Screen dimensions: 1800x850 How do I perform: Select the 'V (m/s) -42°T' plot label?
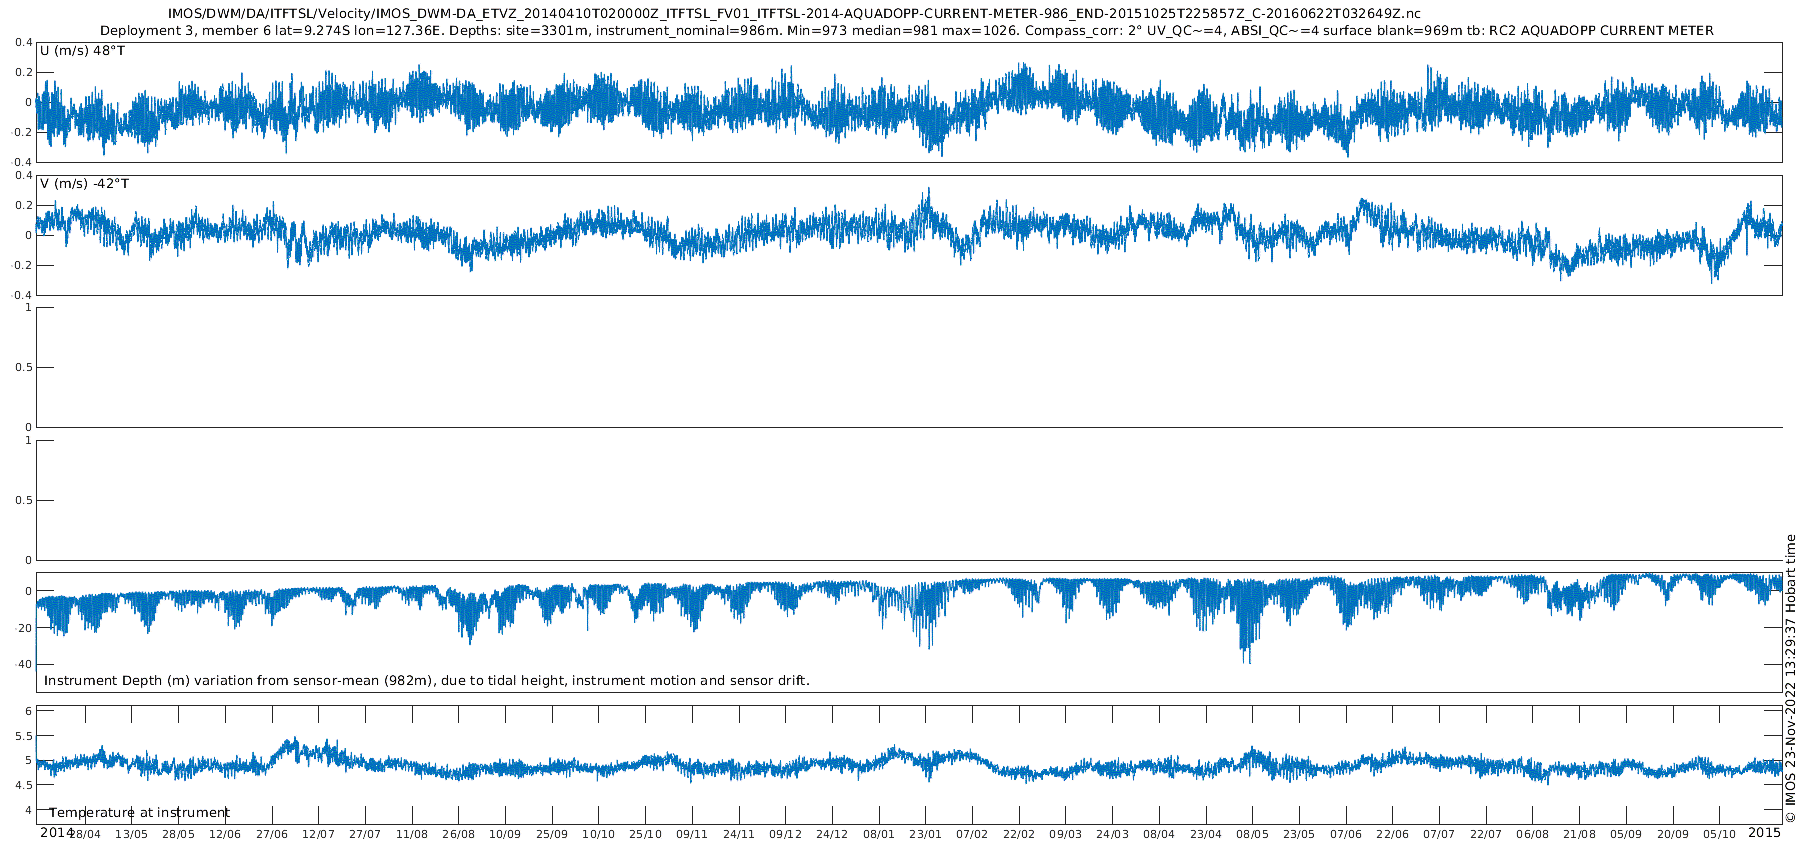(x=84, y=184)
